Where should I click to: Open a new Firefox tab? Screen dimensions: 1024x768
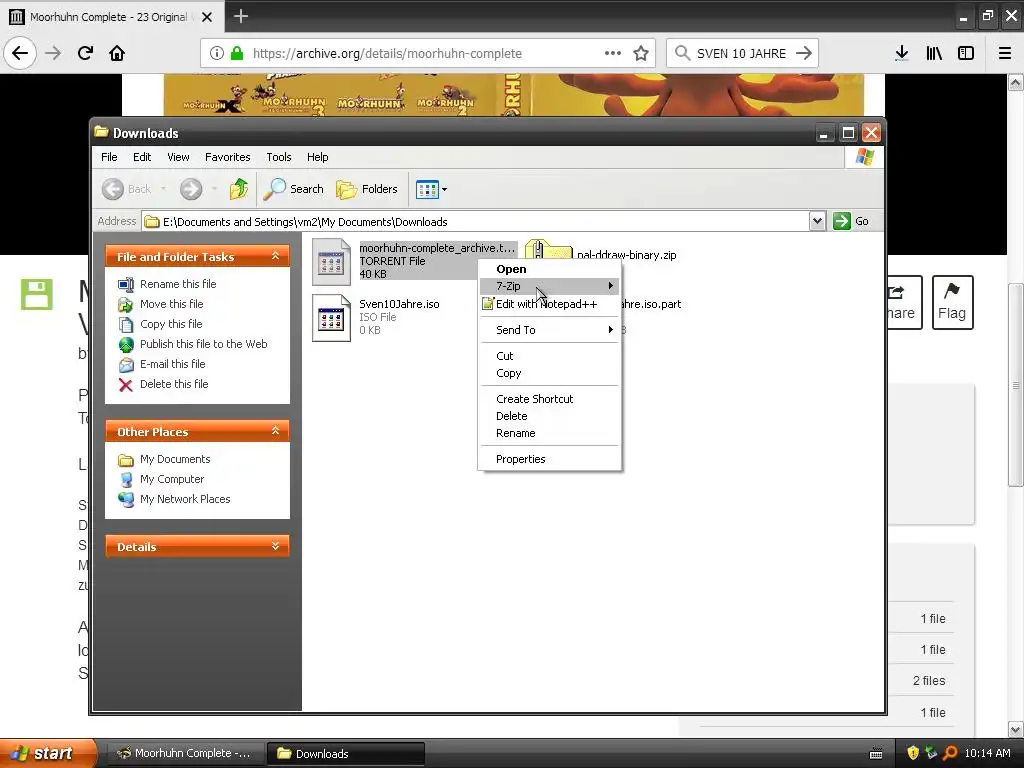click(x=241, y=16)
